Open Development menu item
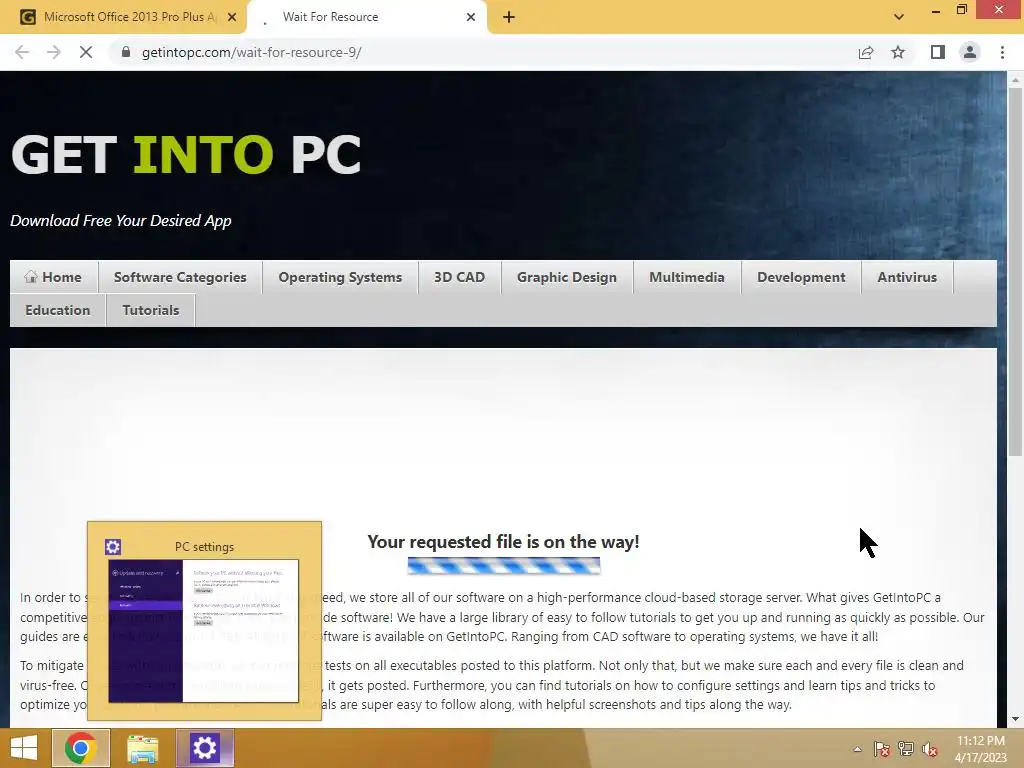The image size is (1024, 768). (x=801, y=277)
